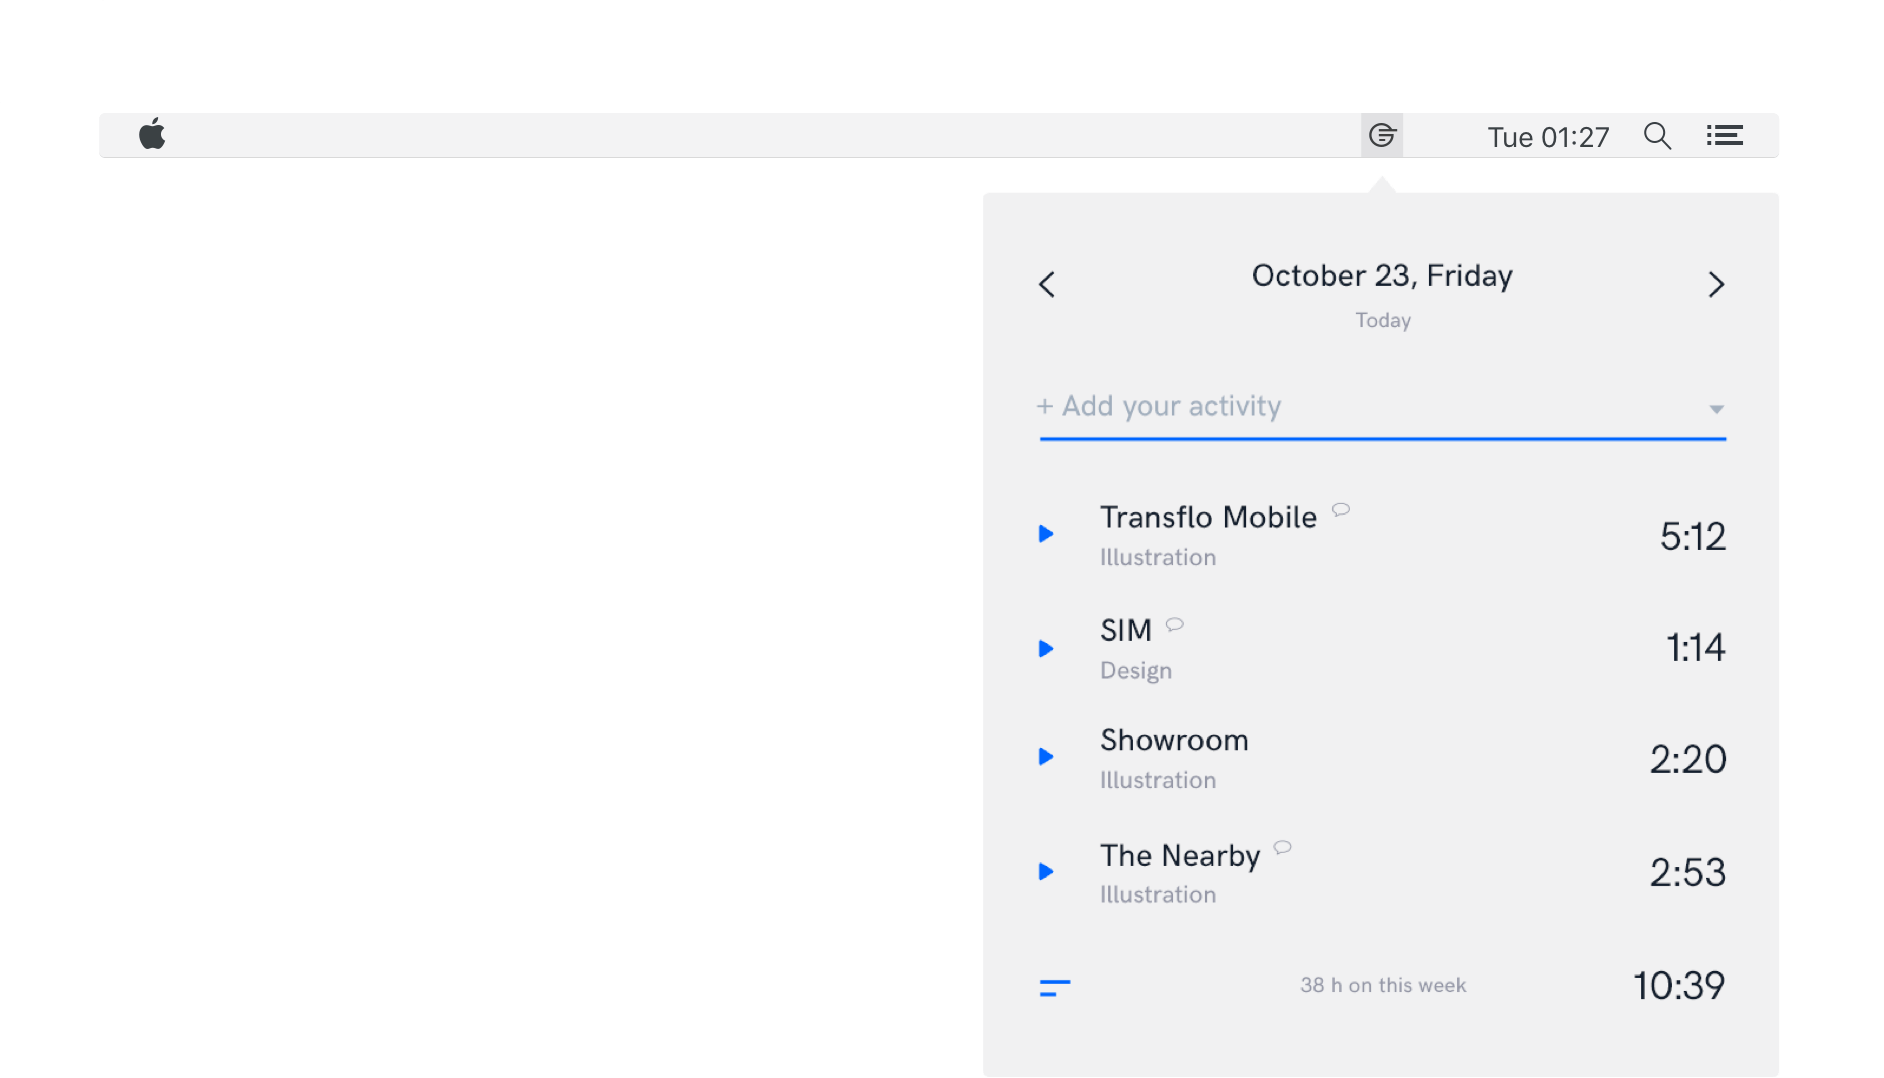The image size is (1884, 1078).
Task: Open Spotlight search magnifier
Action: pos(1657,136)
